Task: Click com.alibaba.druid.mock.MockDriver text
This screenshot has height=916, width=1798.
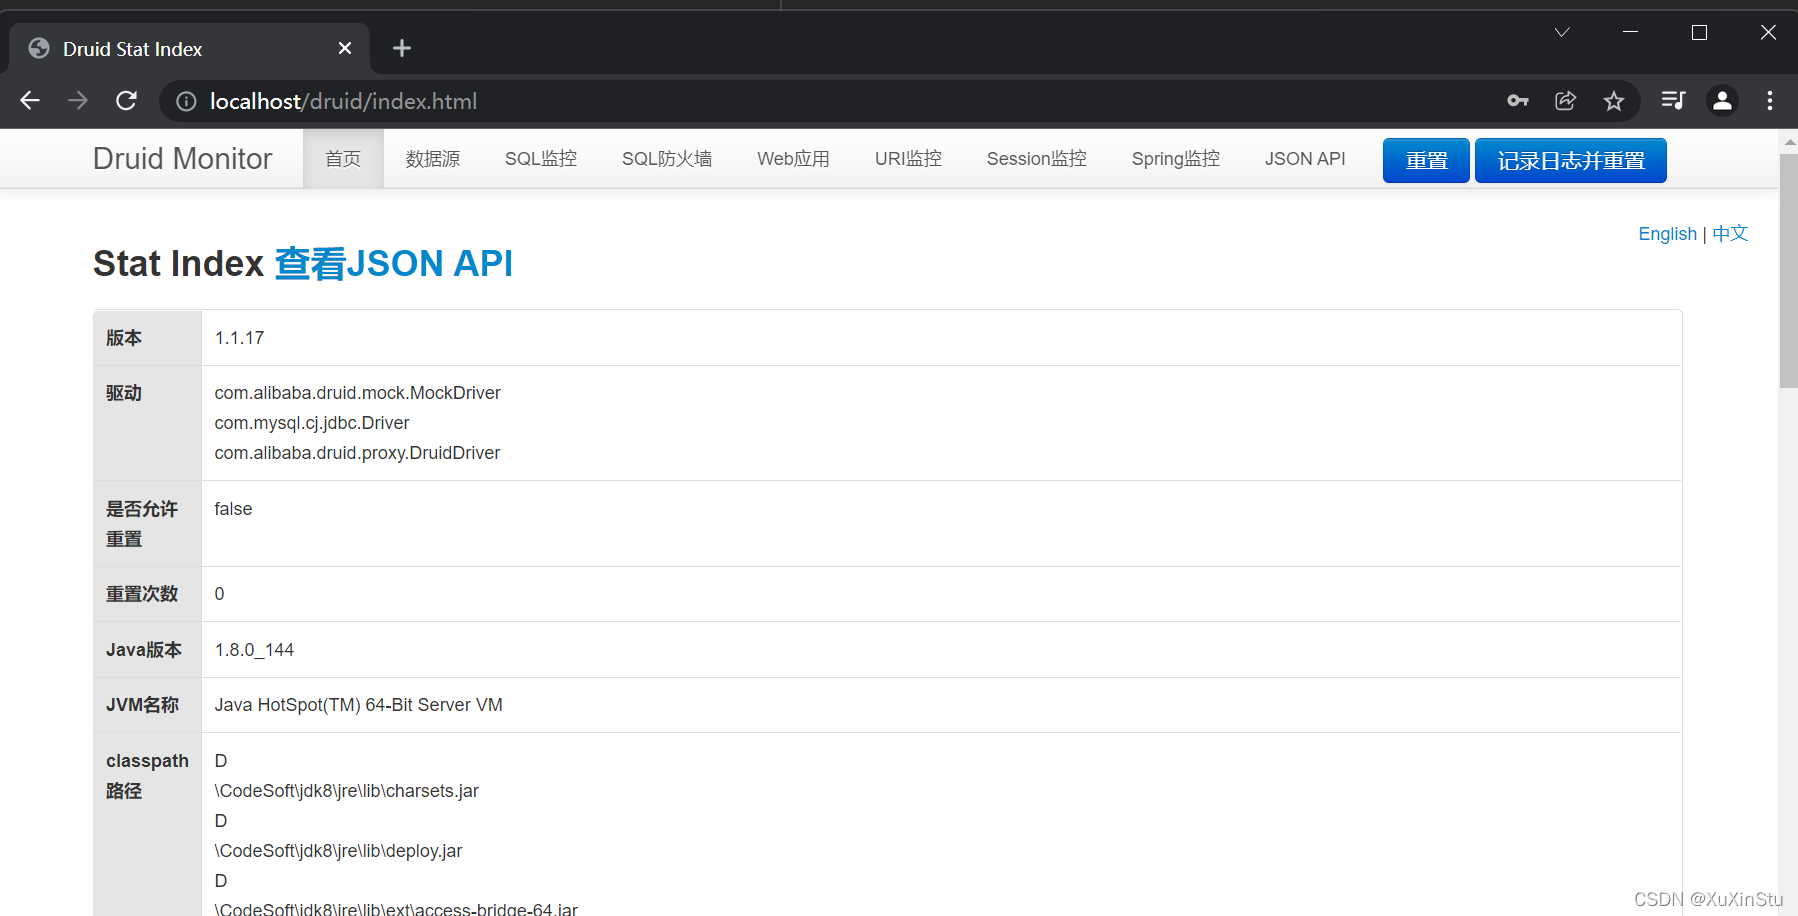Action: coord(357,393)
